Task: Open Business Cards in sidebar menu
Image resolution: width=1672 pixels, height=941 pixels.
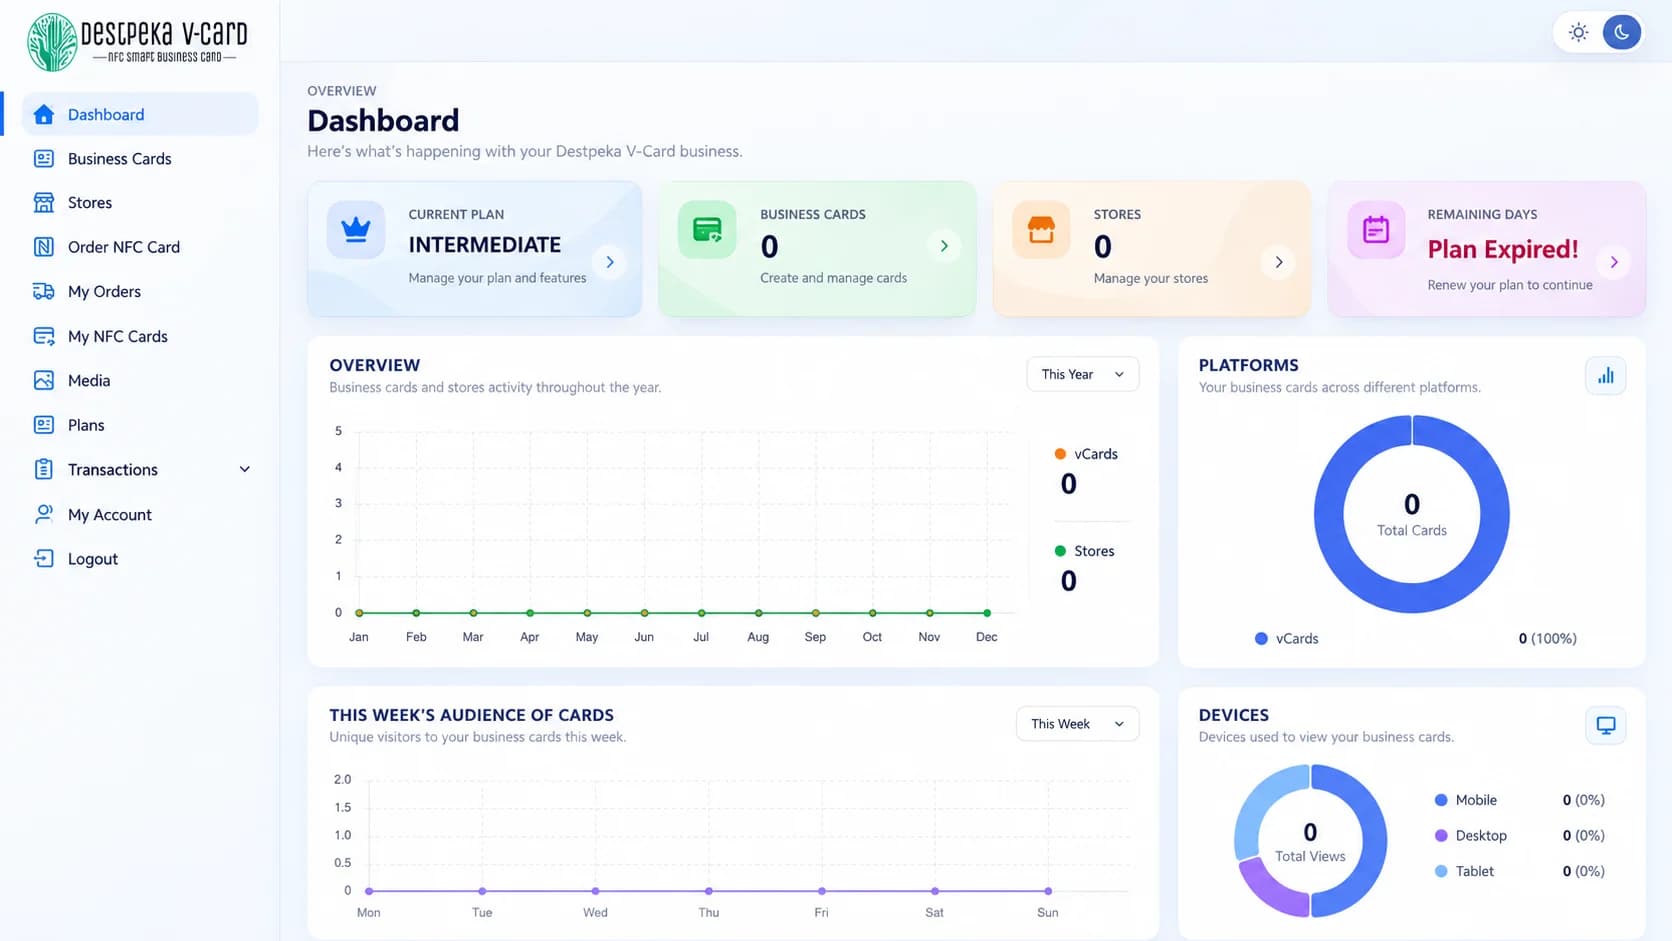Action: tap(140, 158)
